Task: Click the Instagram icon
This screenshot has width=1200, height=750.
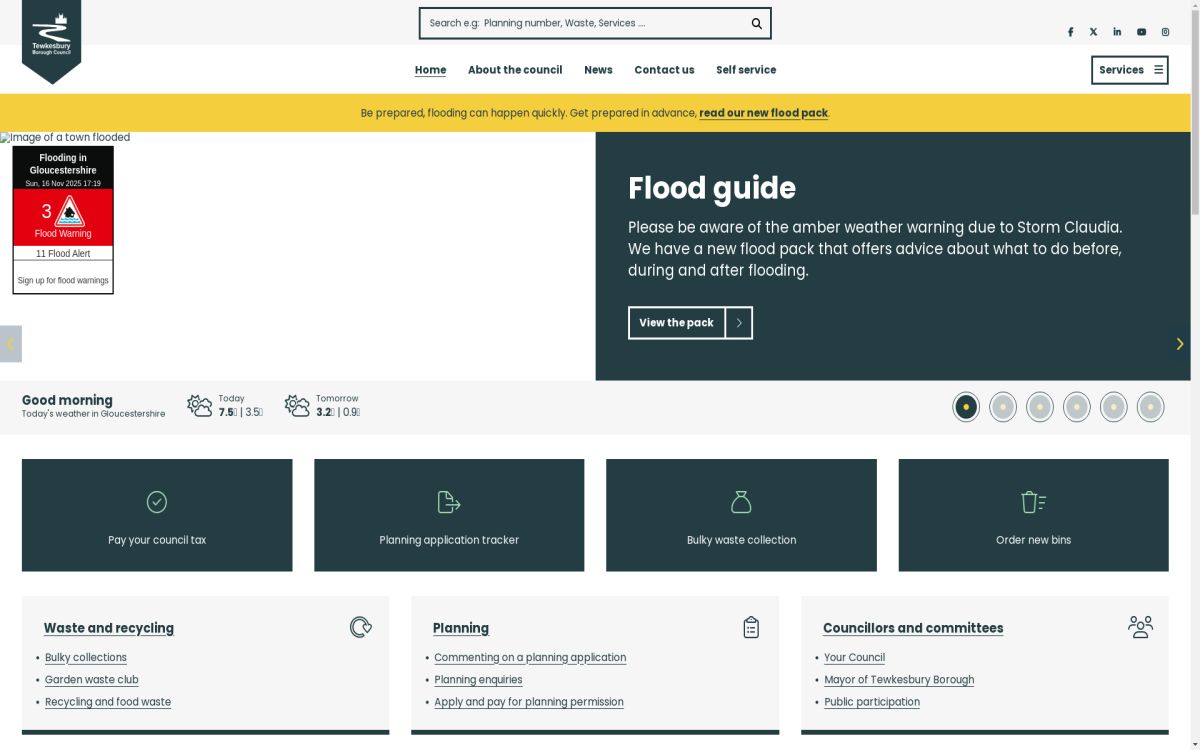Action: 1165,31
